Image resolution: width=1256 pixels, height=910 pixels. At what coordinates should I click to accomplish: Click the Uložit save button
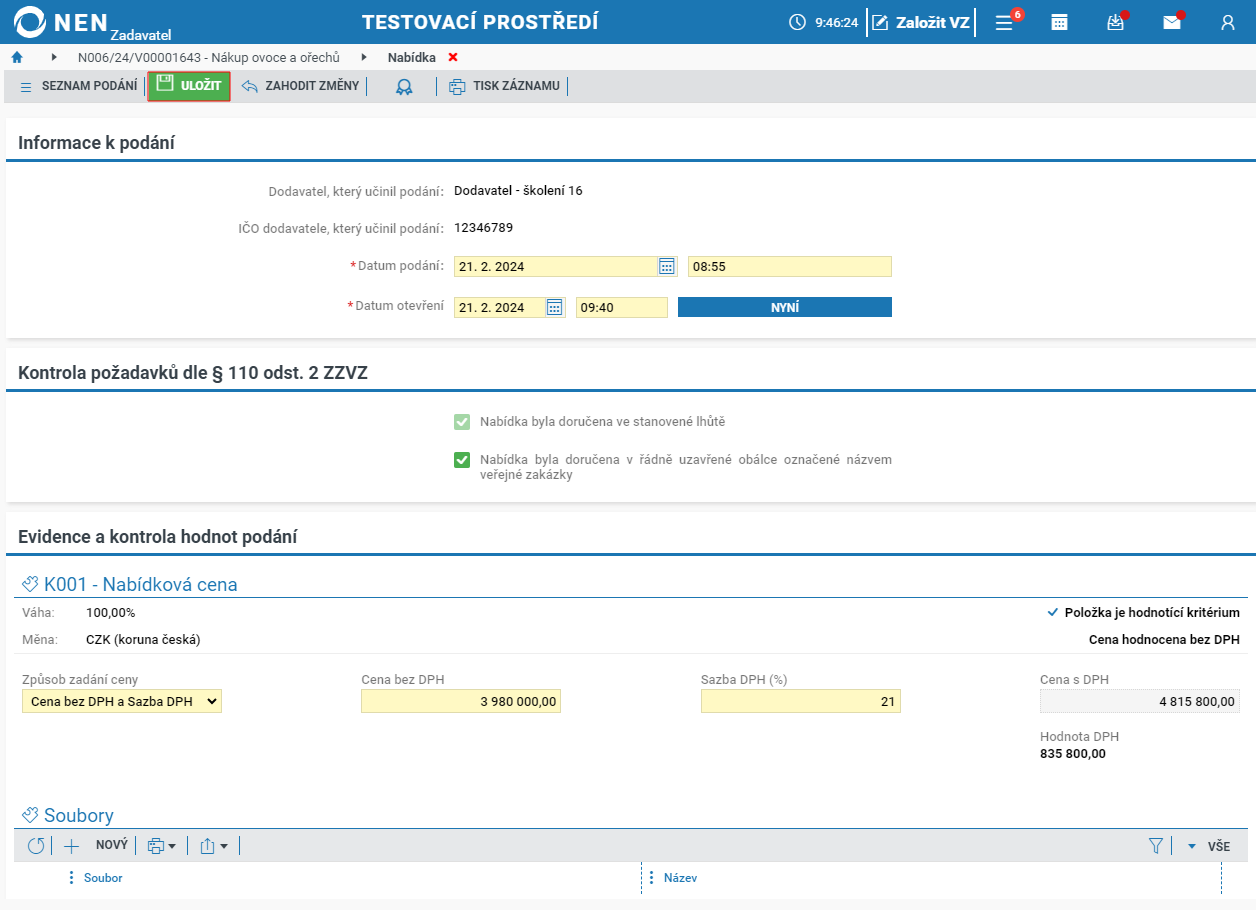click(x=189, y=87)
